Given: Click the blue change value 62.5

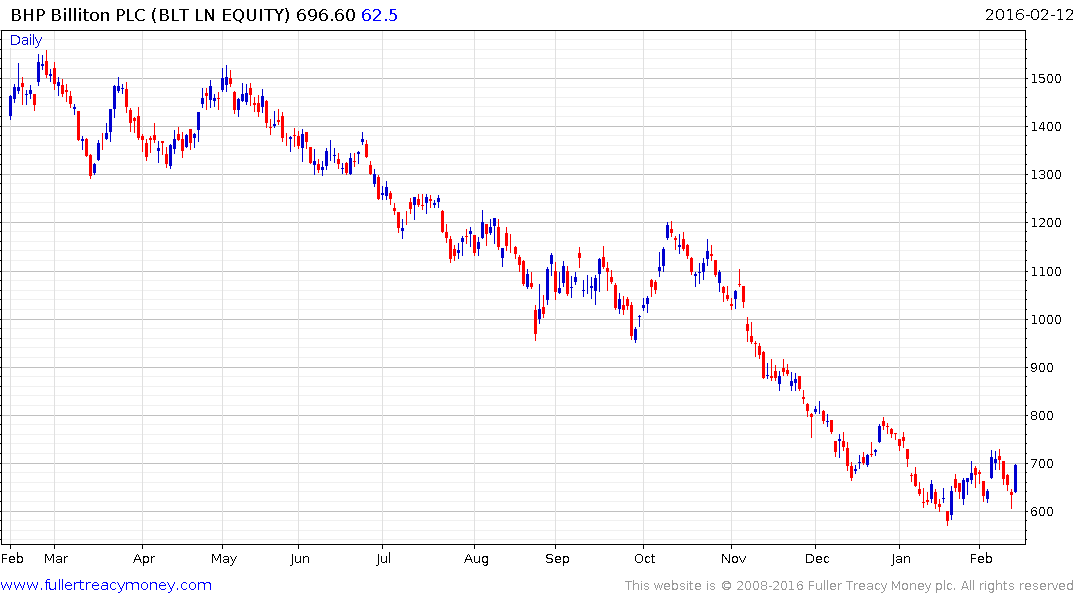Looking at the screenshot, I should pos(379,15).
